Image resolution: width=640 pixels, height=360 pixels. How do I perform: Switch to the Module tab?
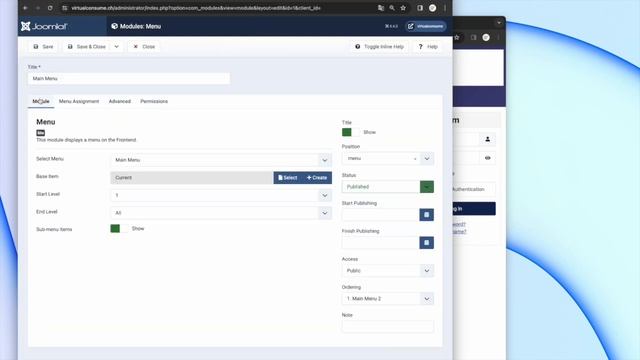coord(41,101)
